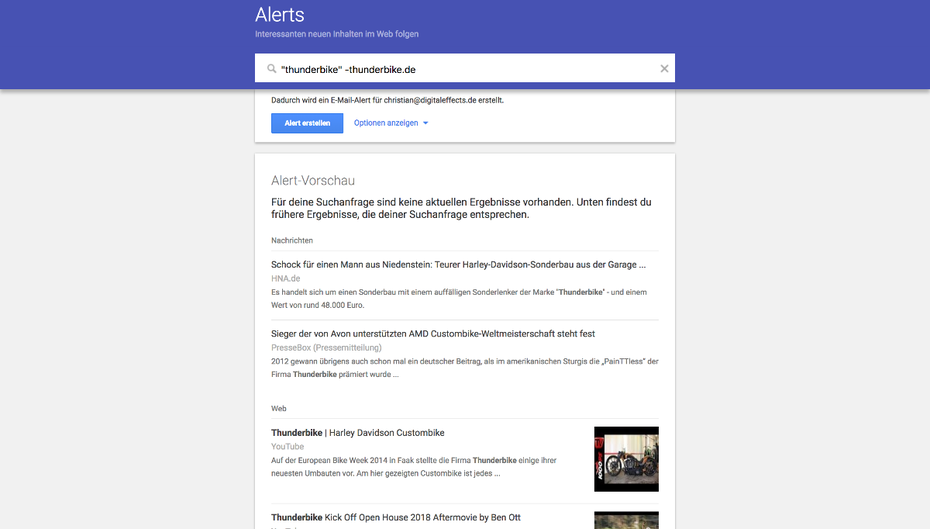Click the snippet mentioning PainTTless in Sturgis
930x529 pixels.
tap(464, 368)
